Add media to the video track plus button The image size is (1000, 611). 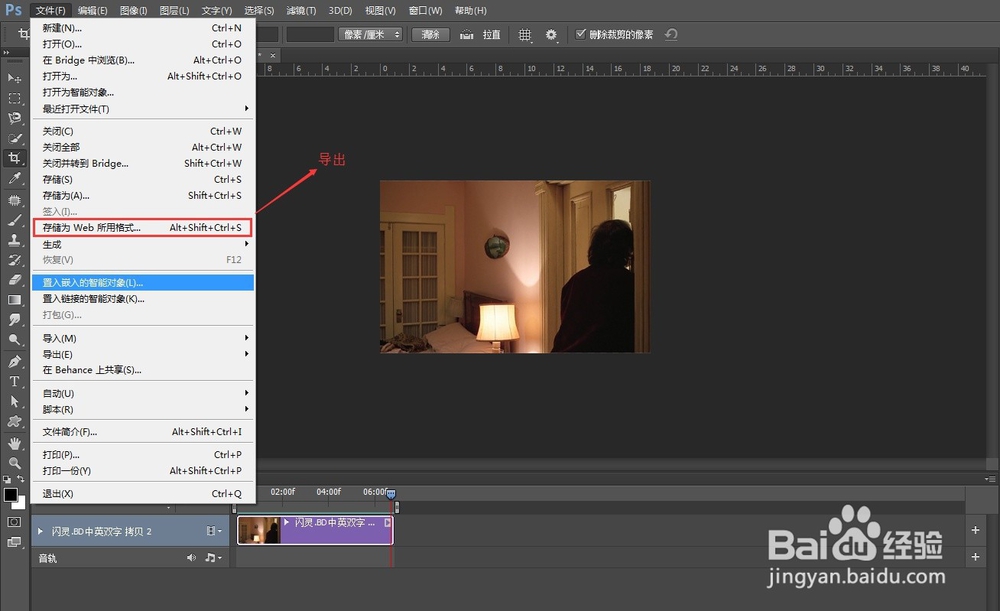(975, 530)
